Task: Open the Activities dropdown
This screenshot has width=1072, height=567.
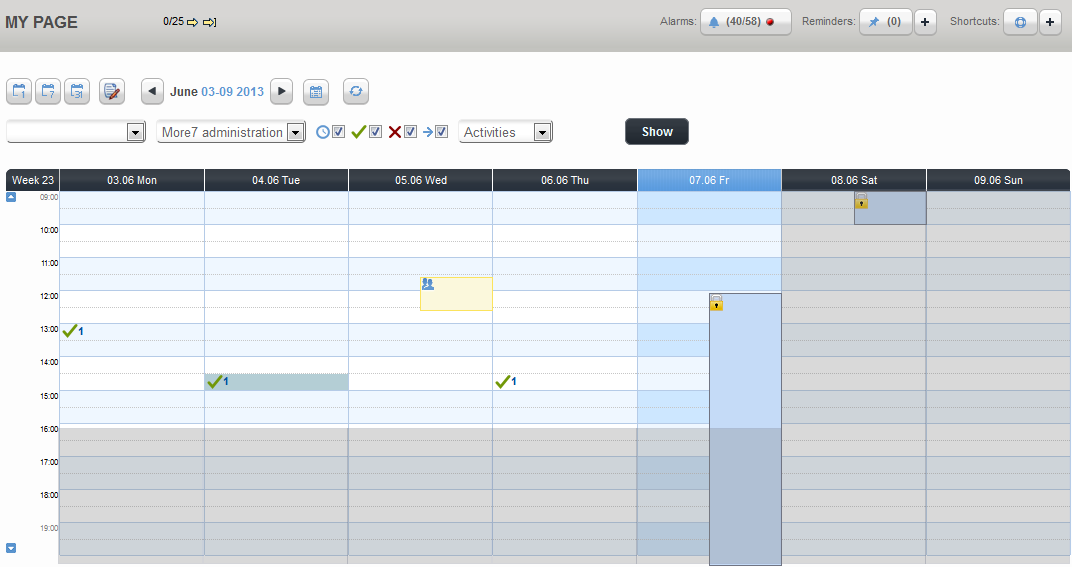Action: pyautogui.click(x=505, y=132)
